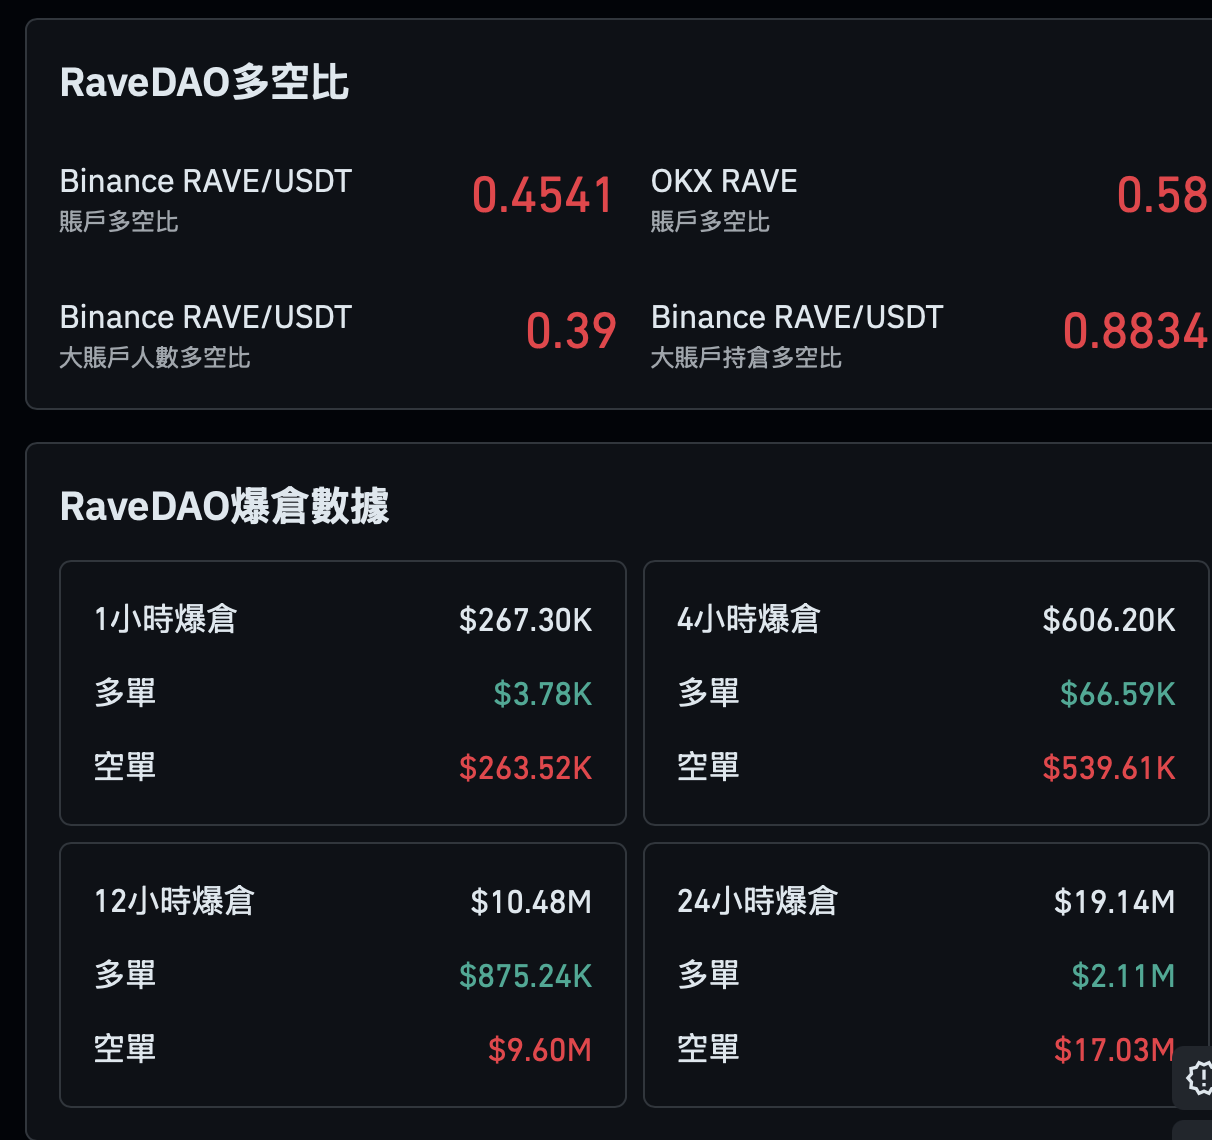Open the OKX RAVE 賬戶多空比 entry

point(724,198)
